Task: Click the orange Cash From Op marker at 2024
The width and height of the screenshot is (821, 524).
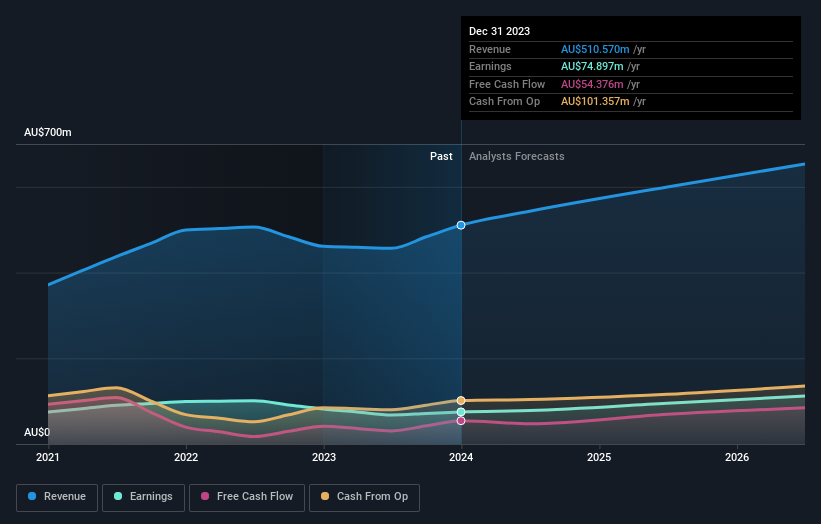Action: (x=461, y=400)
